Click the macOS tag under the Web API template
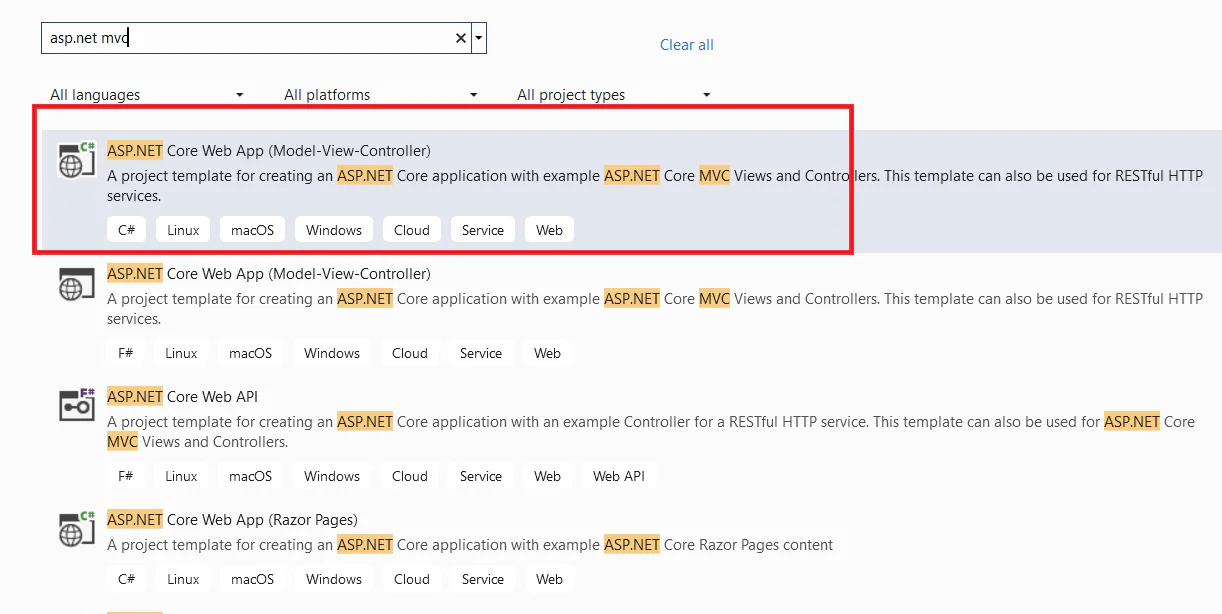 click(250, 476)
